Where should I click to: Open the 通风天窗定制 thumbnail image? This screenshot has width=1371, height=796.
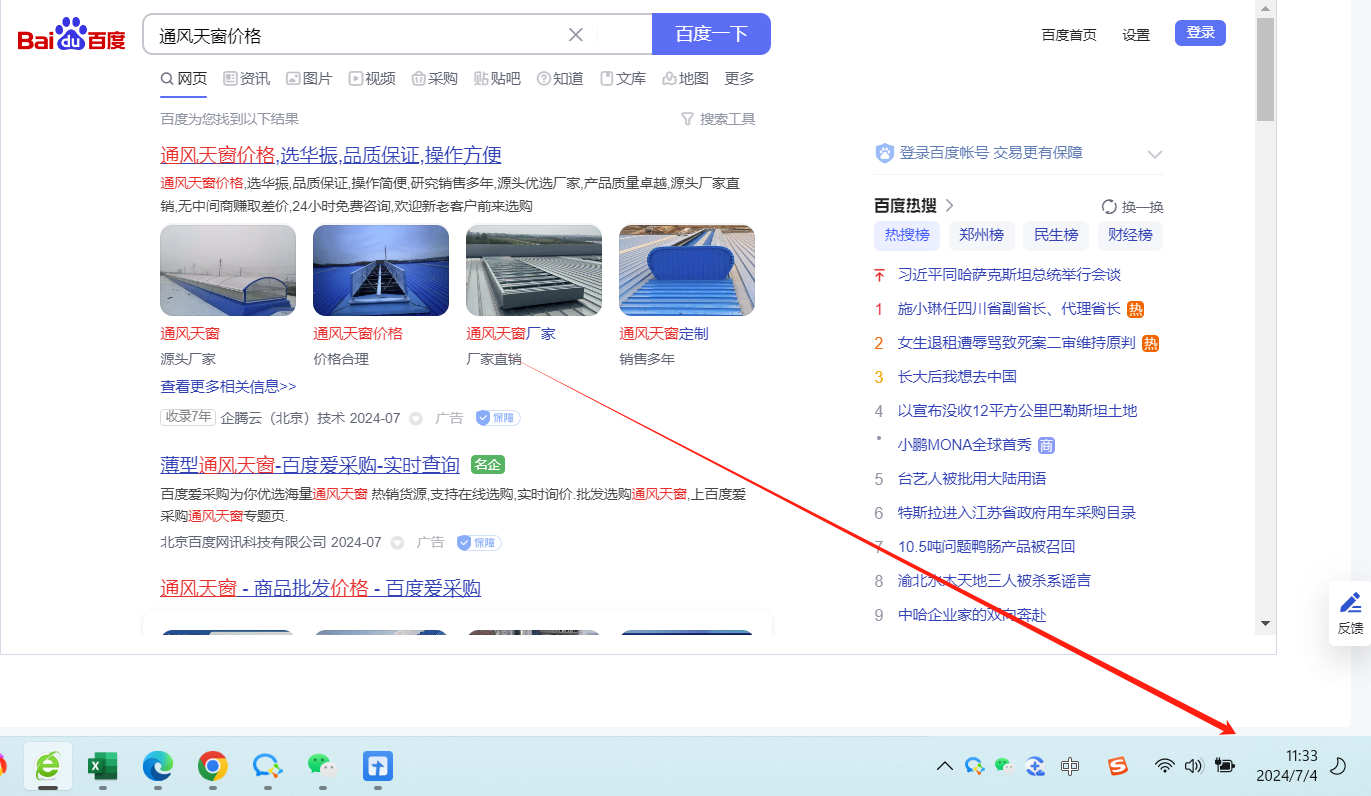pos(687,270)
